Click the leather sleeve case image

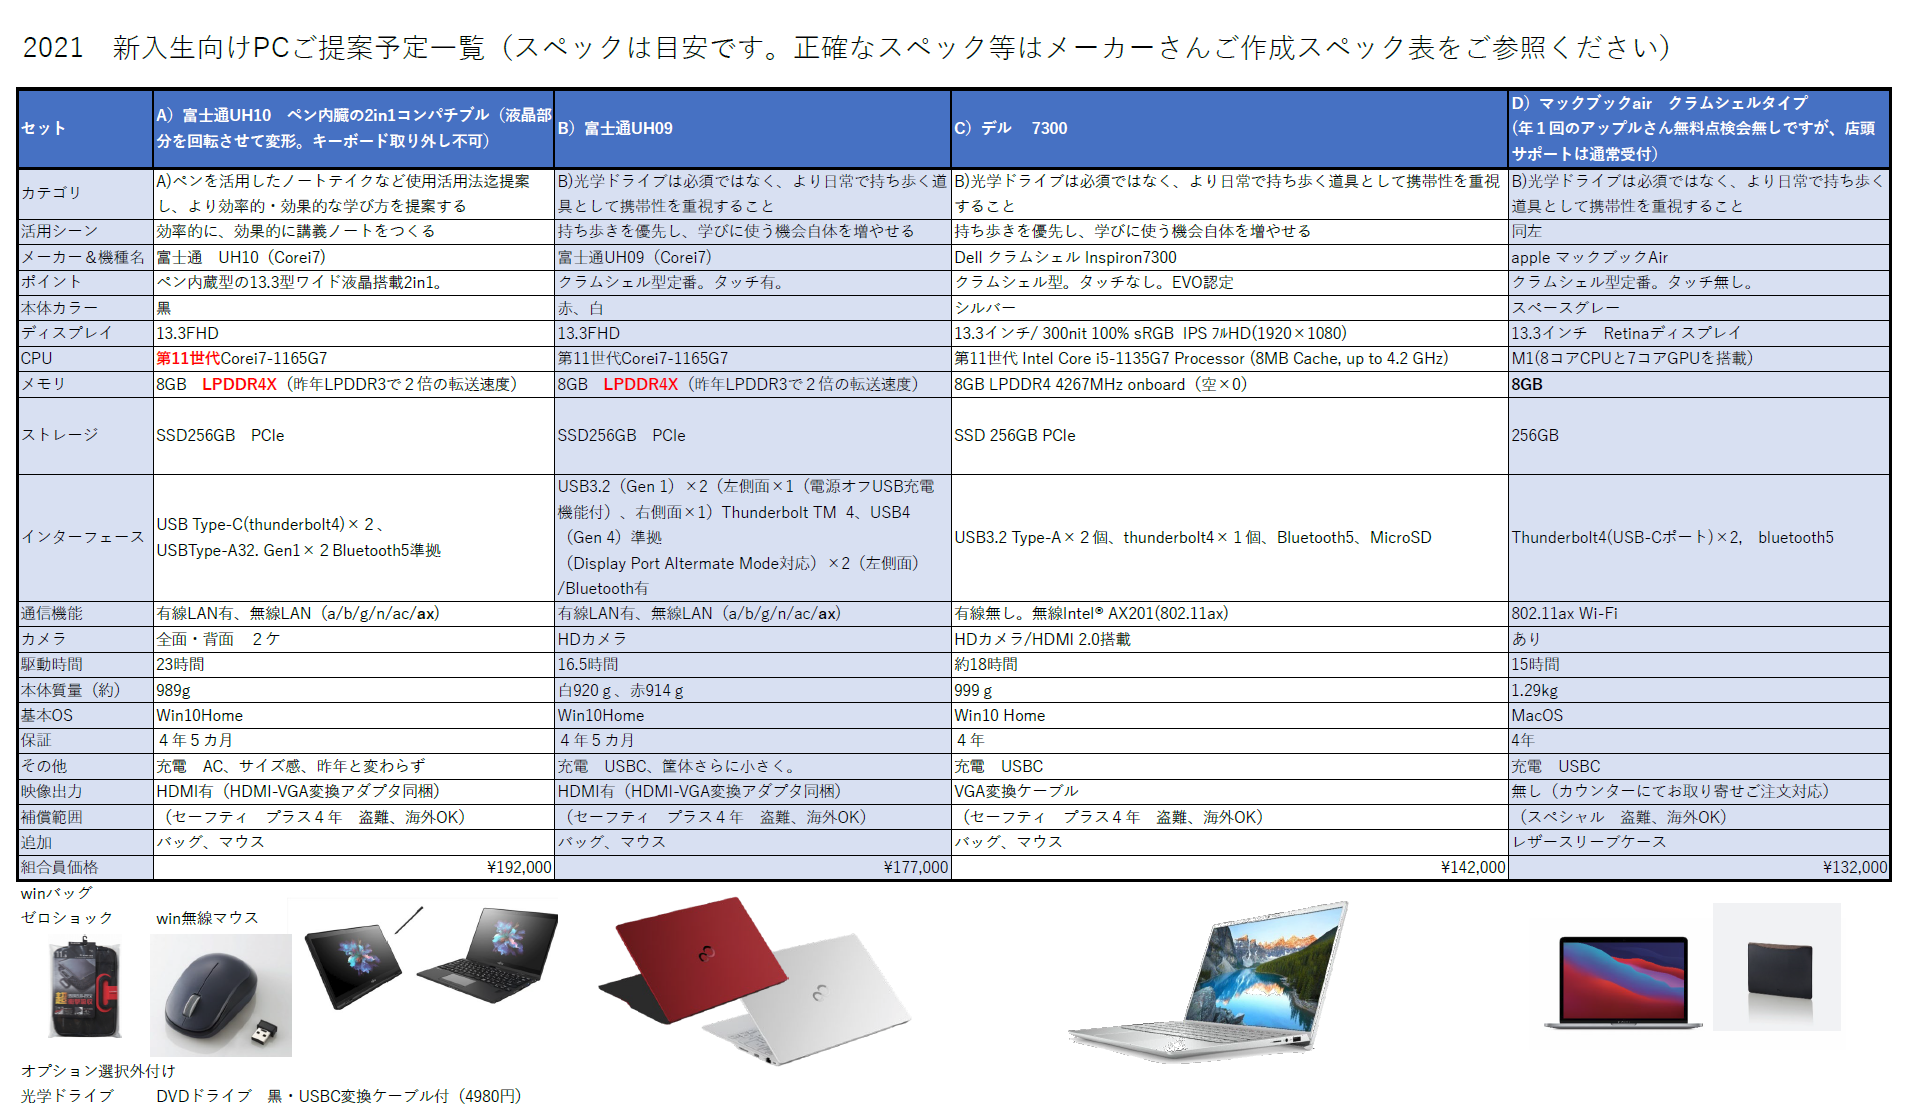[1777, 967]
